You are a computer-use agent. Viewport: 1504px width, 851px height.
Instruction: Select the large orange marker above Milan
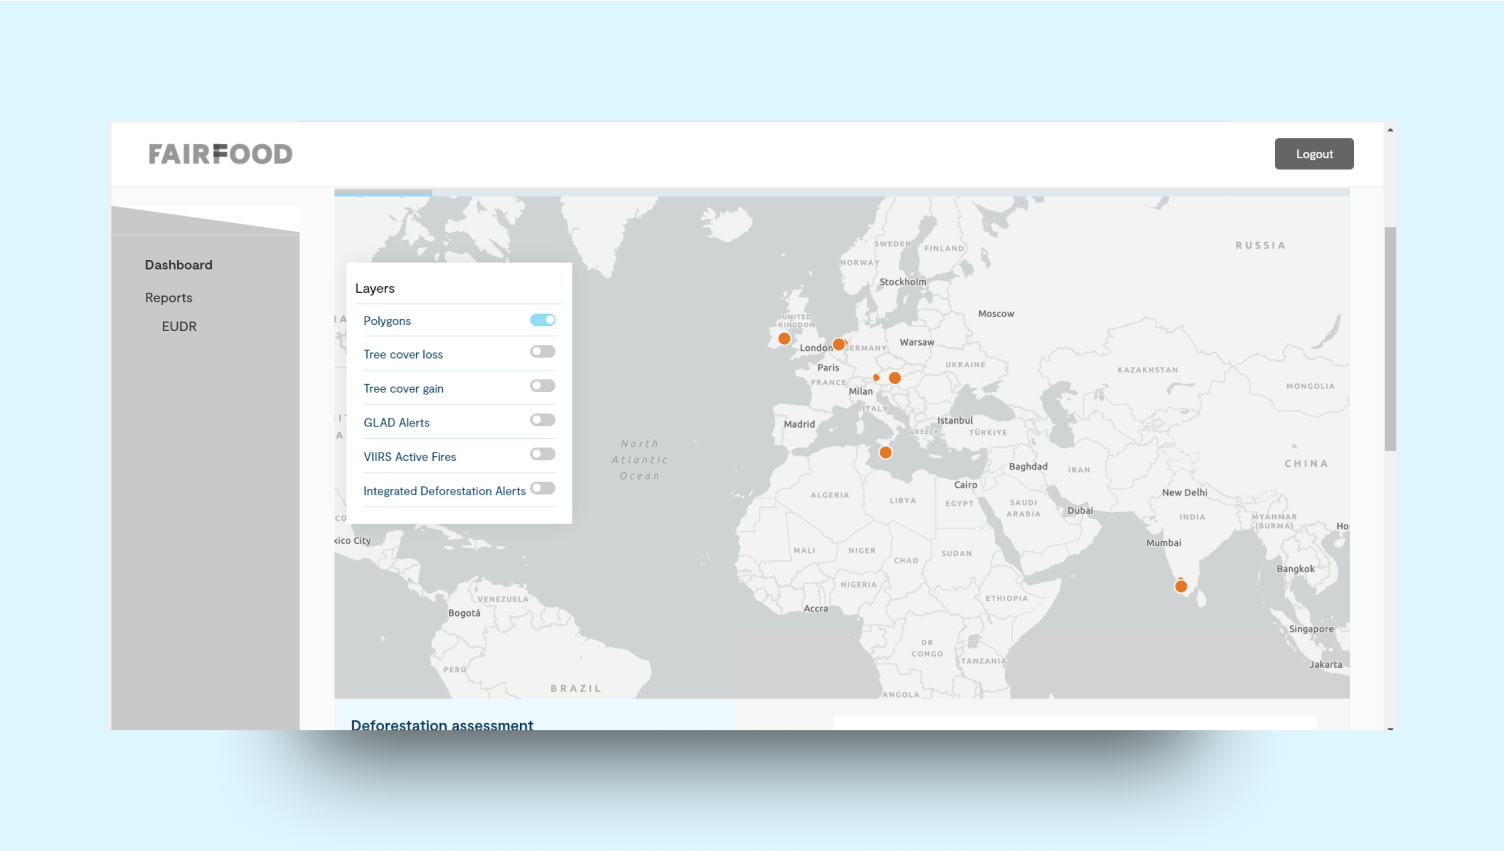coord(895,378)
